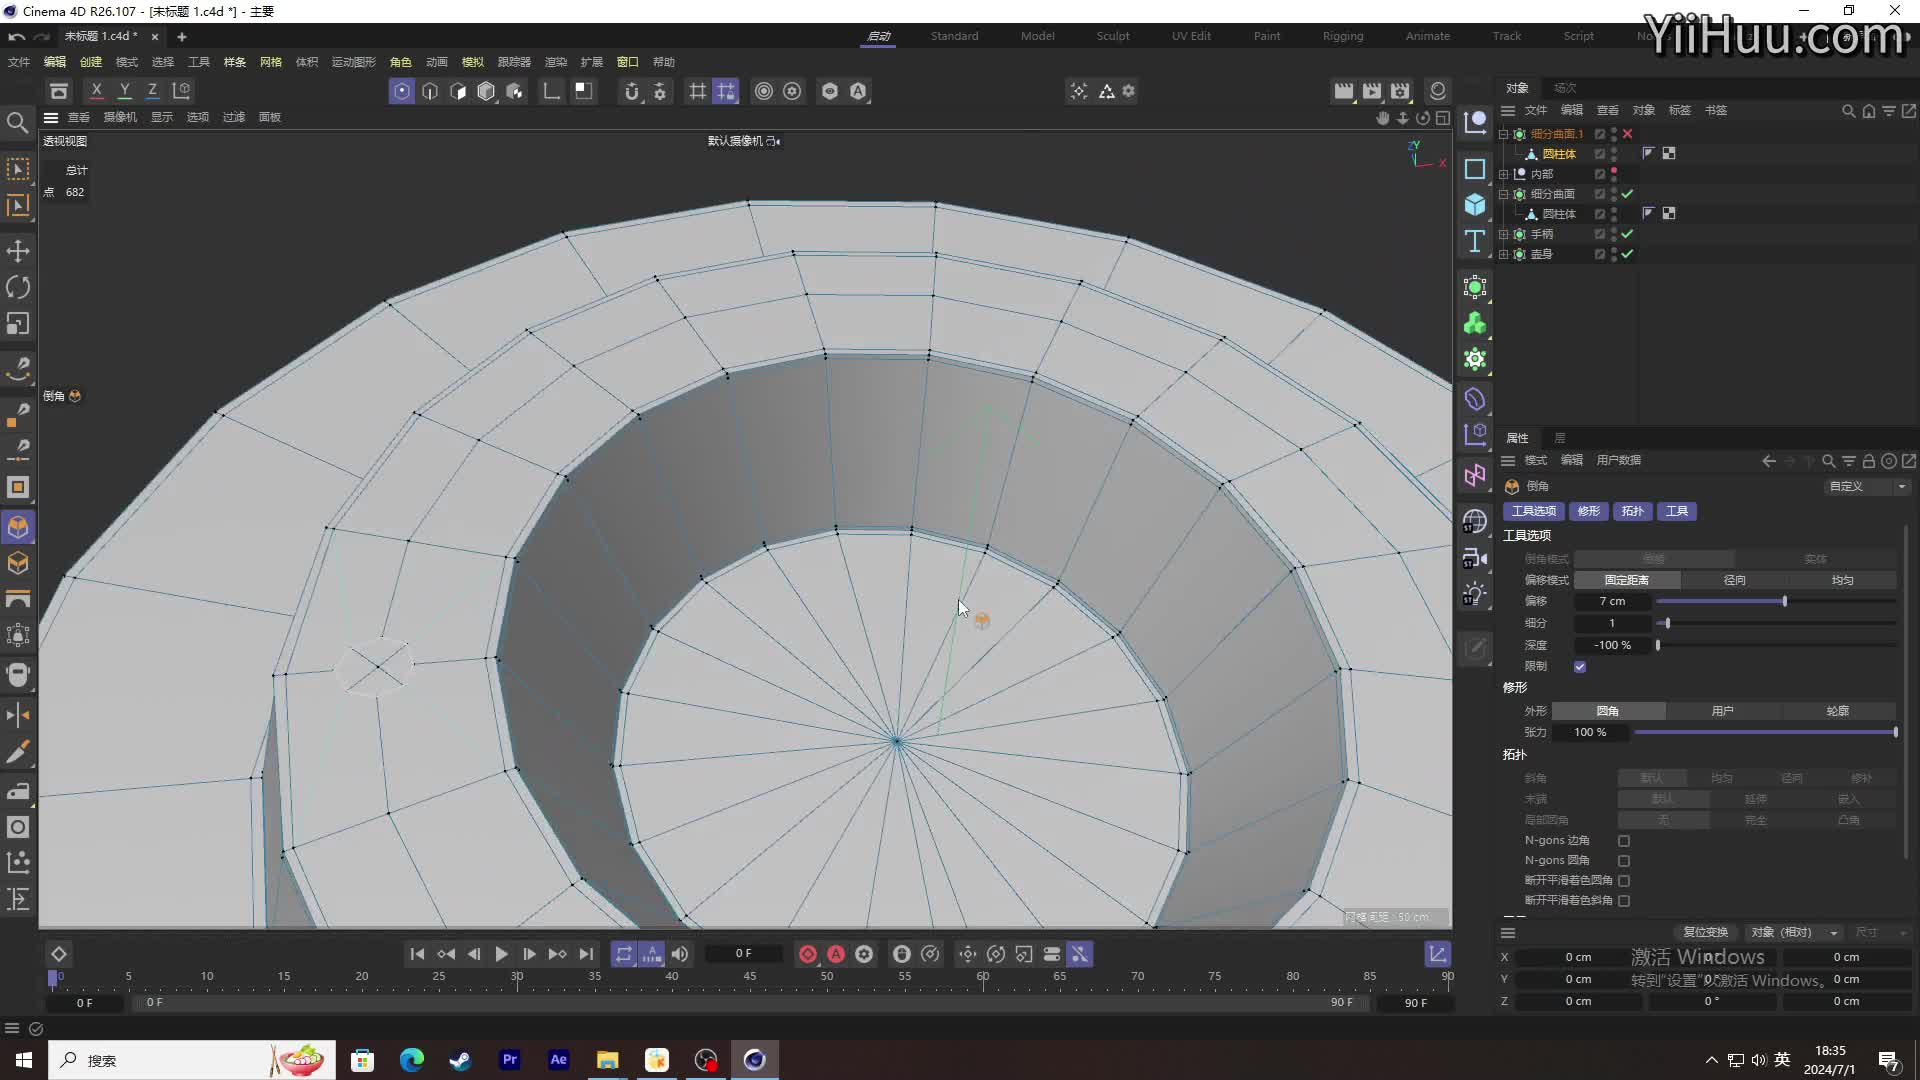Set shape to 轮廓
The image size is (1920, 1080).
coord(1838,712)
